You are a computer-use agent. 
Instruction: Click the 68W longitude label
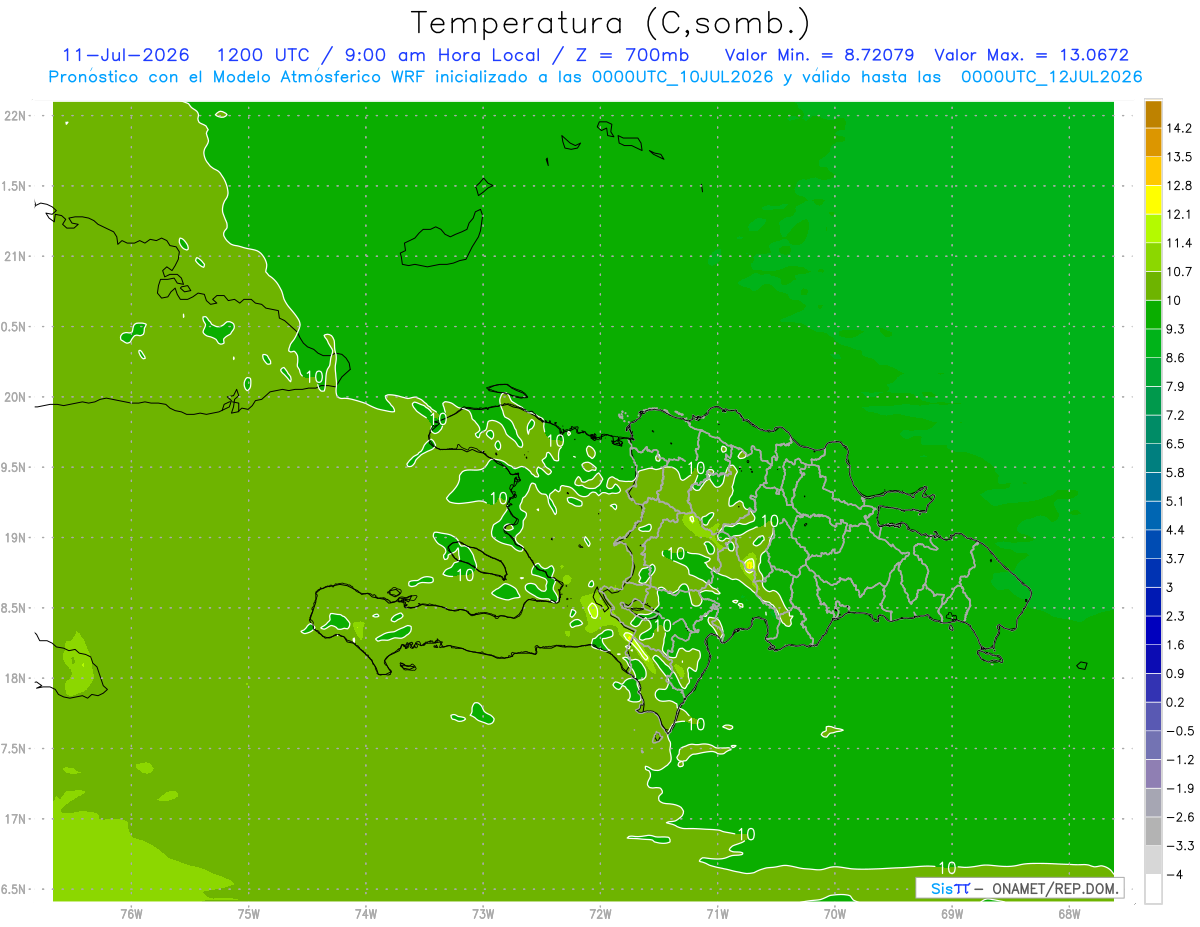(x=1069, y=913)
